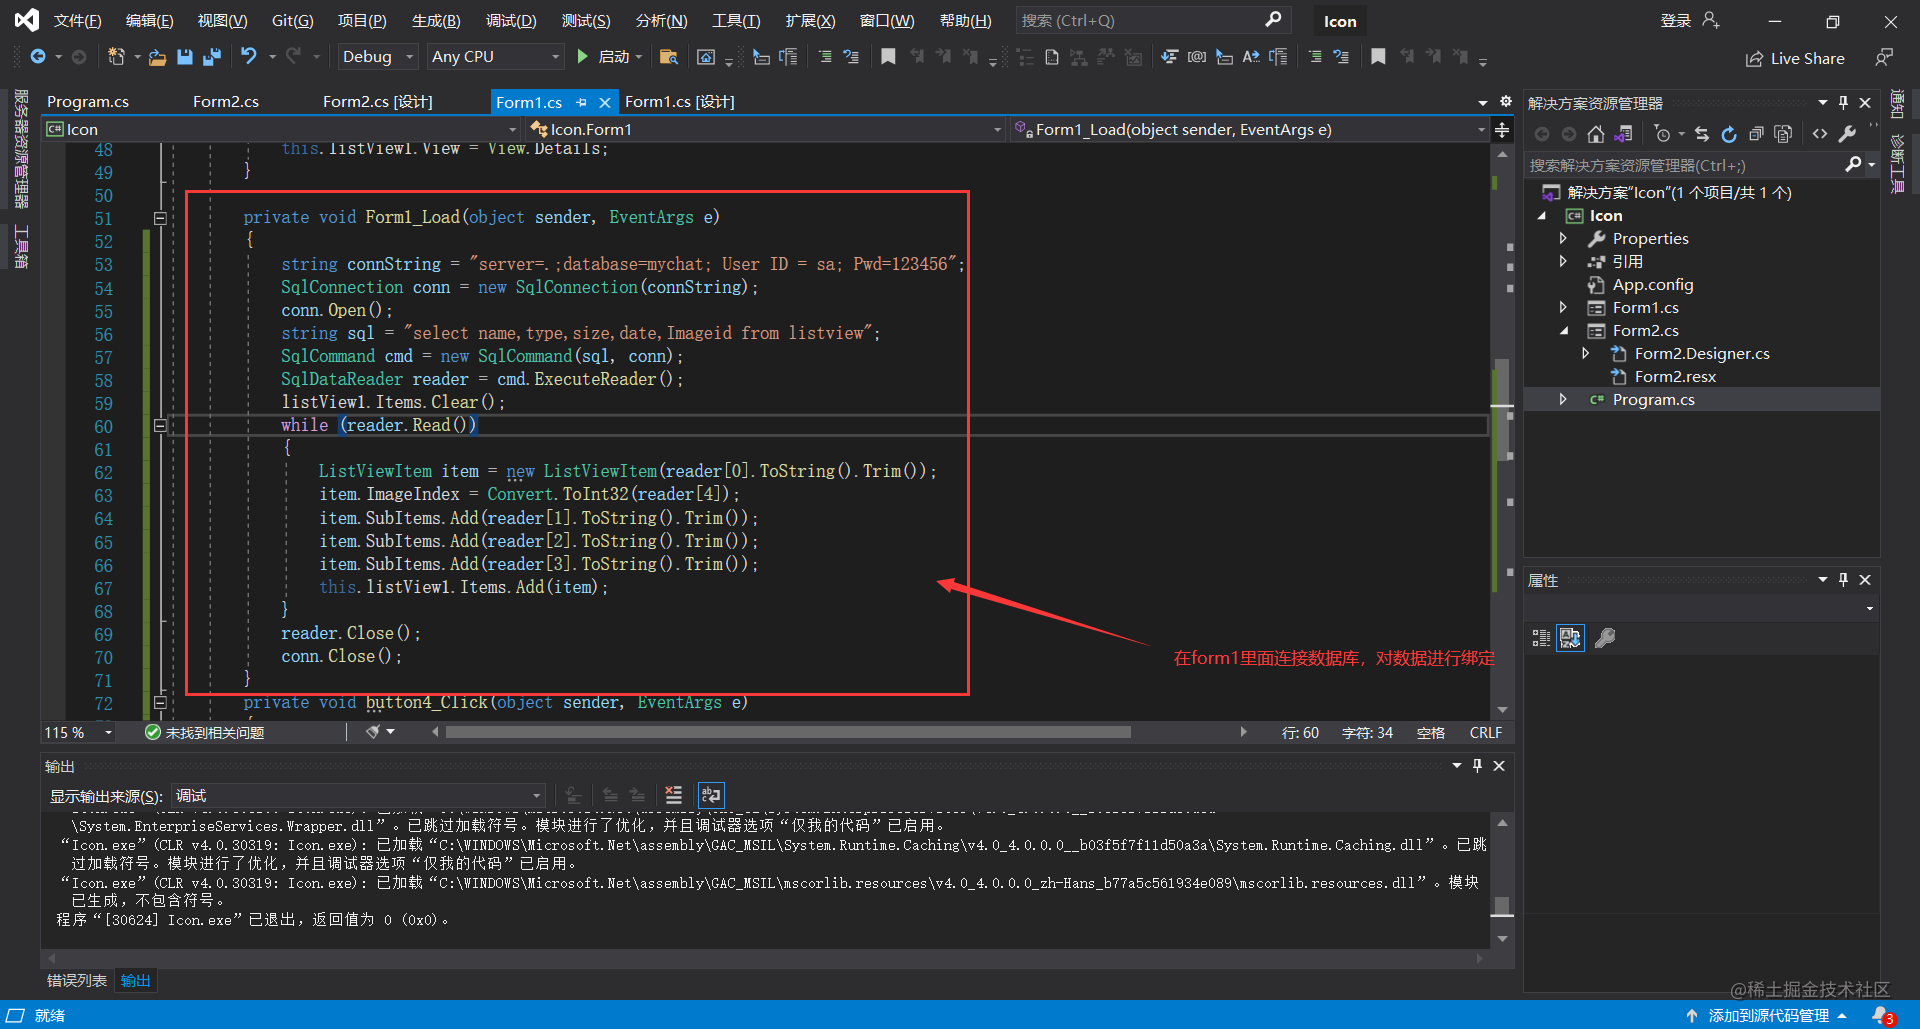Screen dimensions: 1920x1029
Task: Switch to the Program.cs editor tab
Action: (88, 102)
